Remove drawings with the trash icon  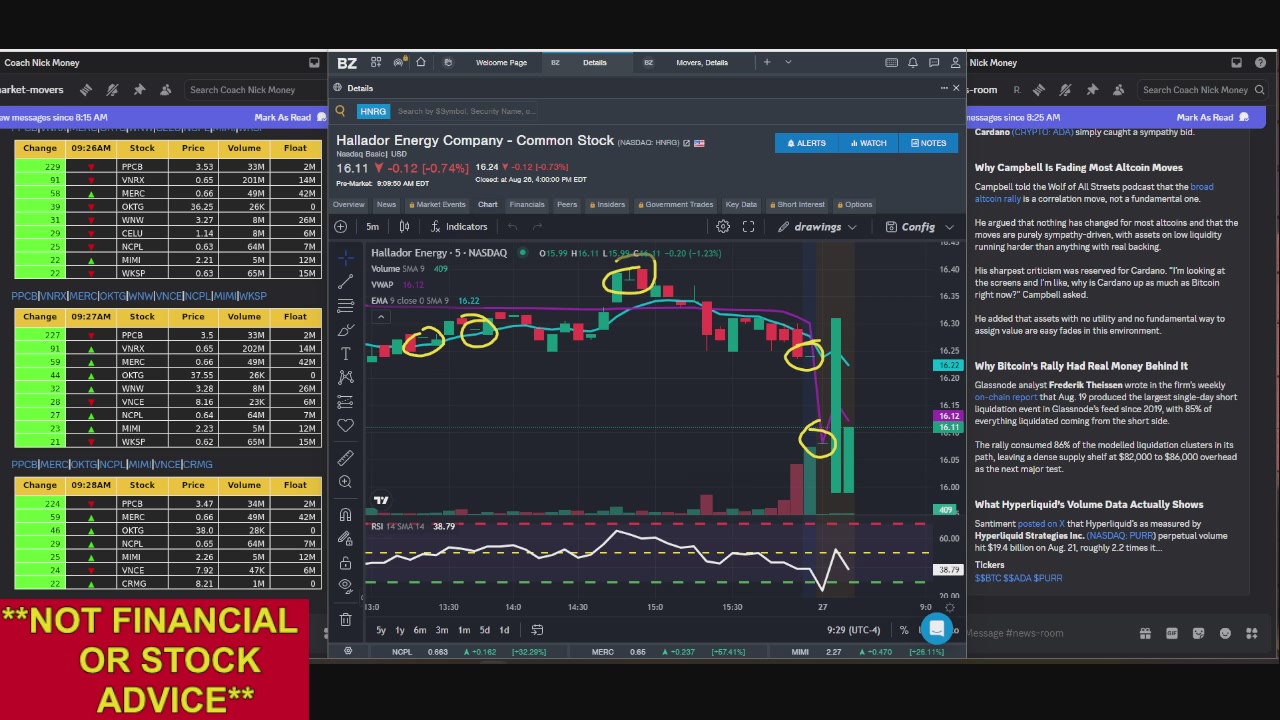pos(346,620)
